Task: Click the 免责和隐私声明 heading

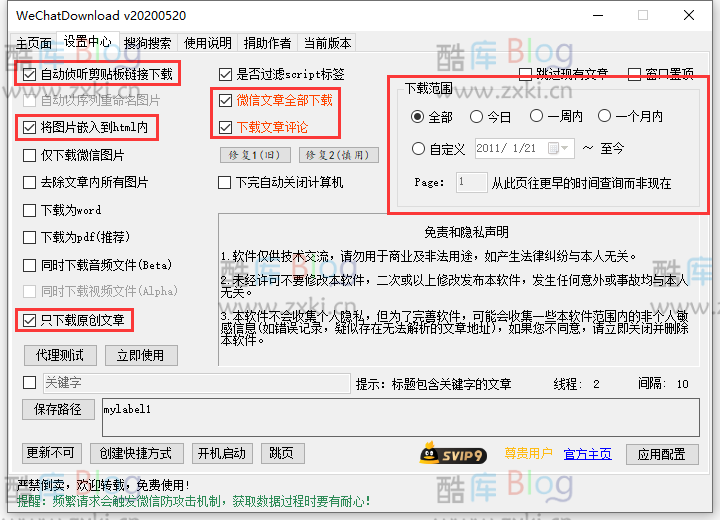Action: [466, 232]
